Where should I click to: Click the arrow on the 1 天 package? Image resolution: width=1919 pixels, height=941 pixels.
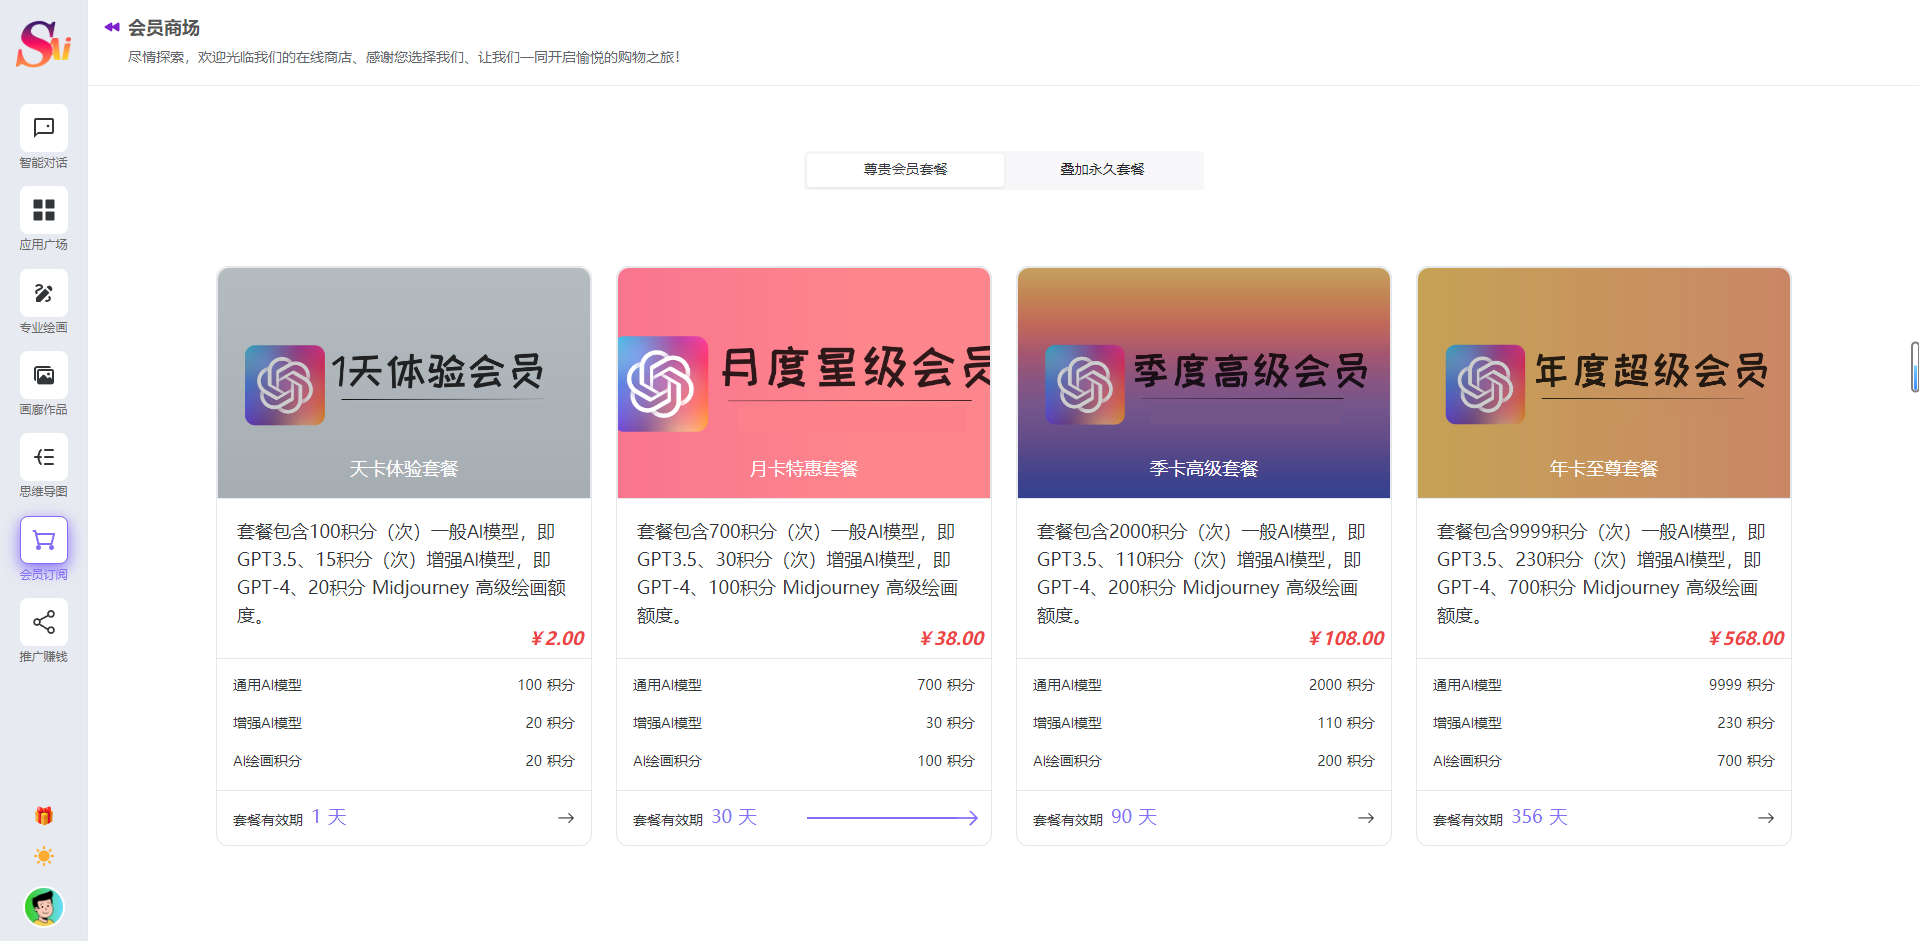coord(566,818)
